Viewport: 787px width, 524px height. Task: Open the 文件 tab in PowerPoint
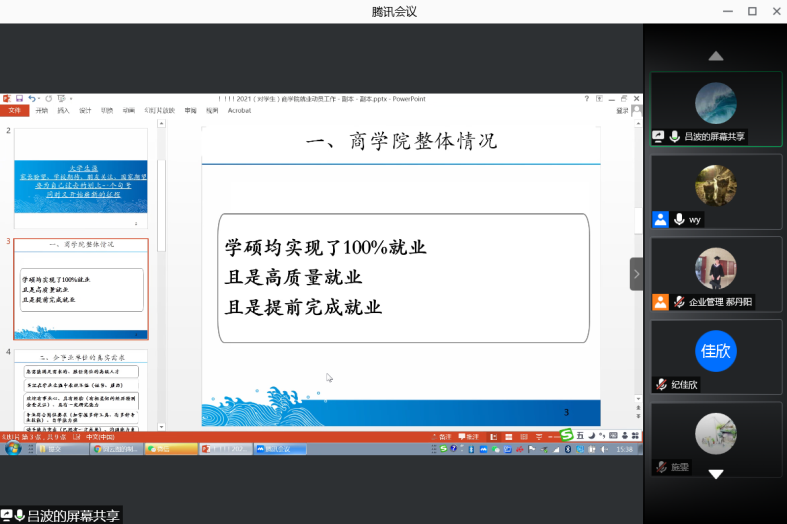pos(15,110)
